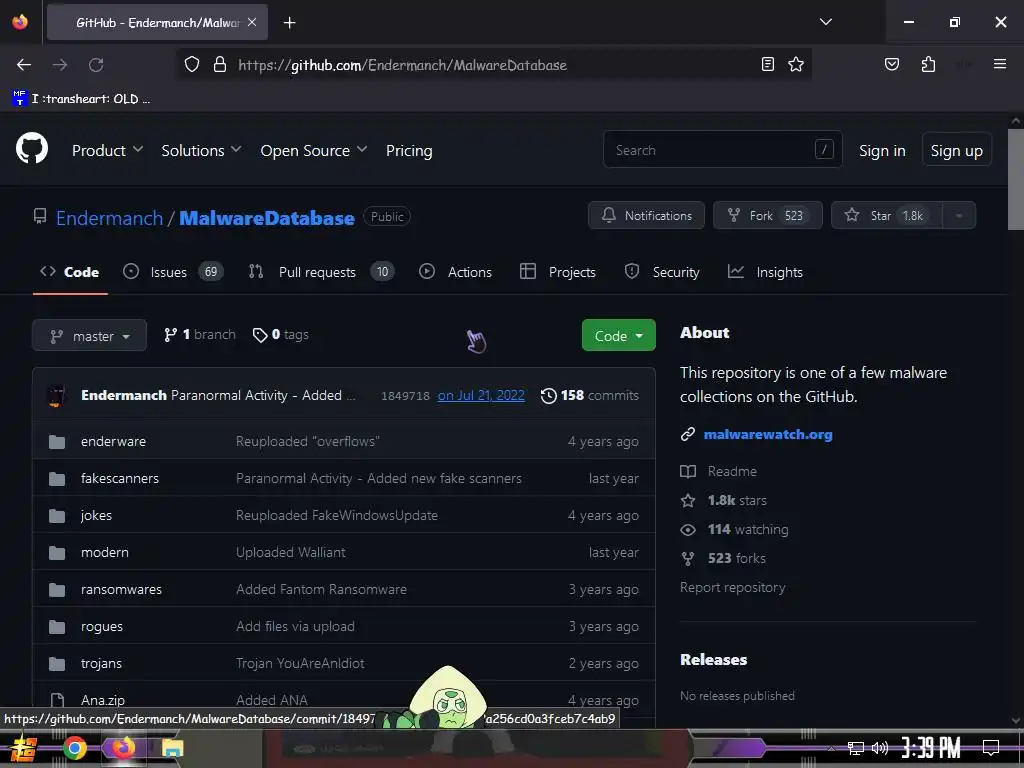Open the MalwareDatabase repository link
Screen dimensions: 1024x768
266,218
